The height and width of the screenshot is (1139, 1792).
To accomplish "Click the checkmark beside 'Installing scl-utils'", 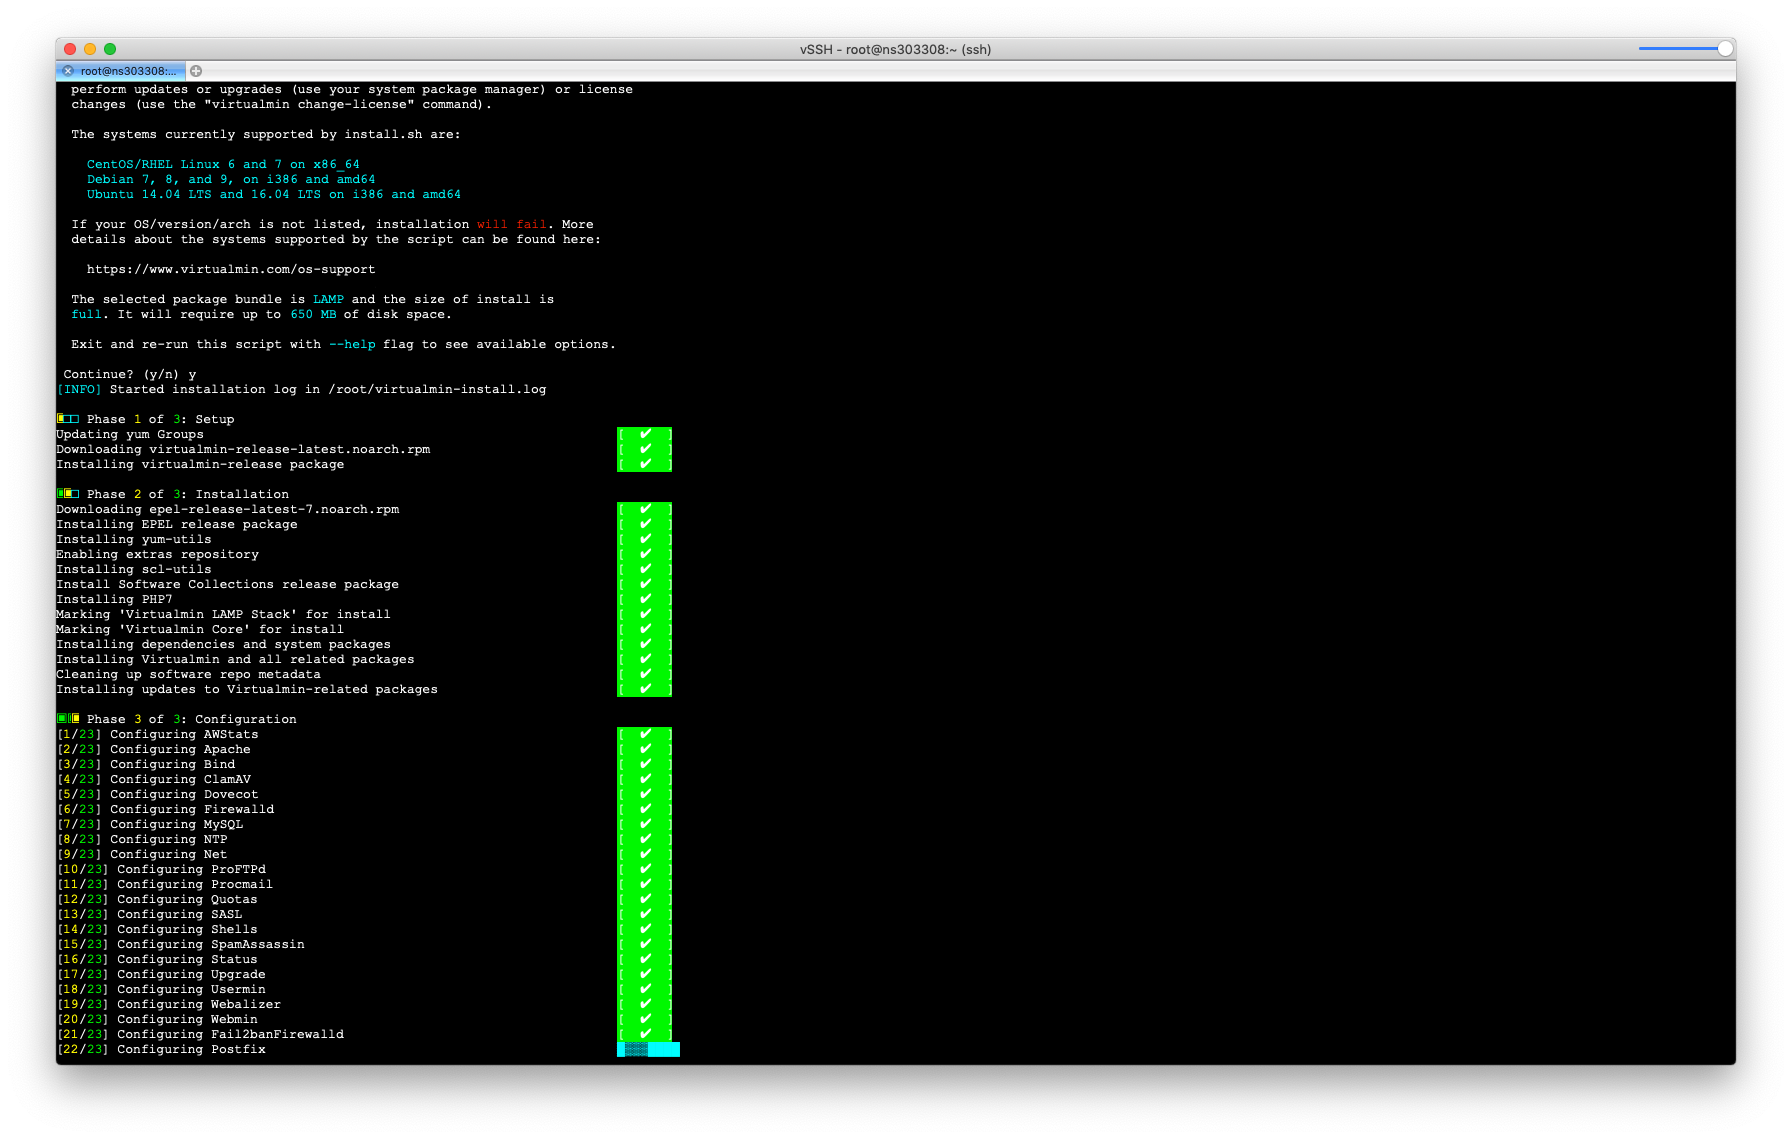I will pos(645,569).
